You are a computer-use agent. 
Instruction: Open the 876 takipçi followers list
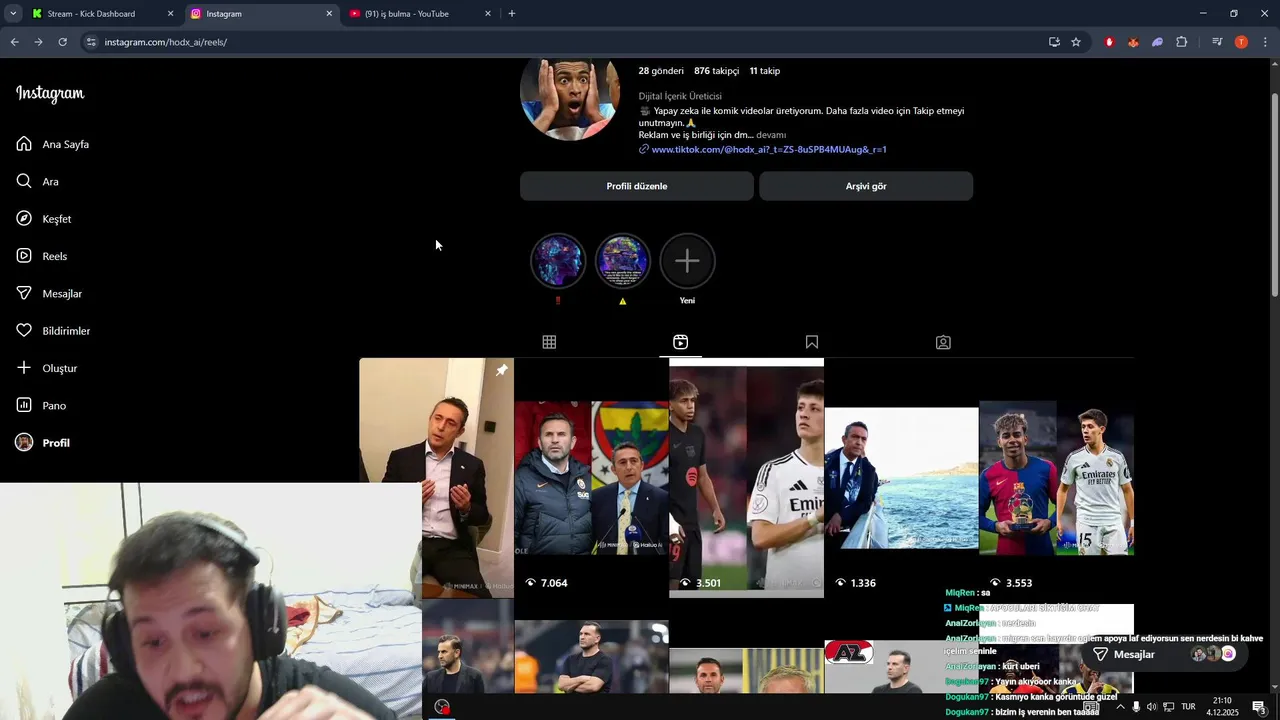pyautogui.click(x=716, y=71)
